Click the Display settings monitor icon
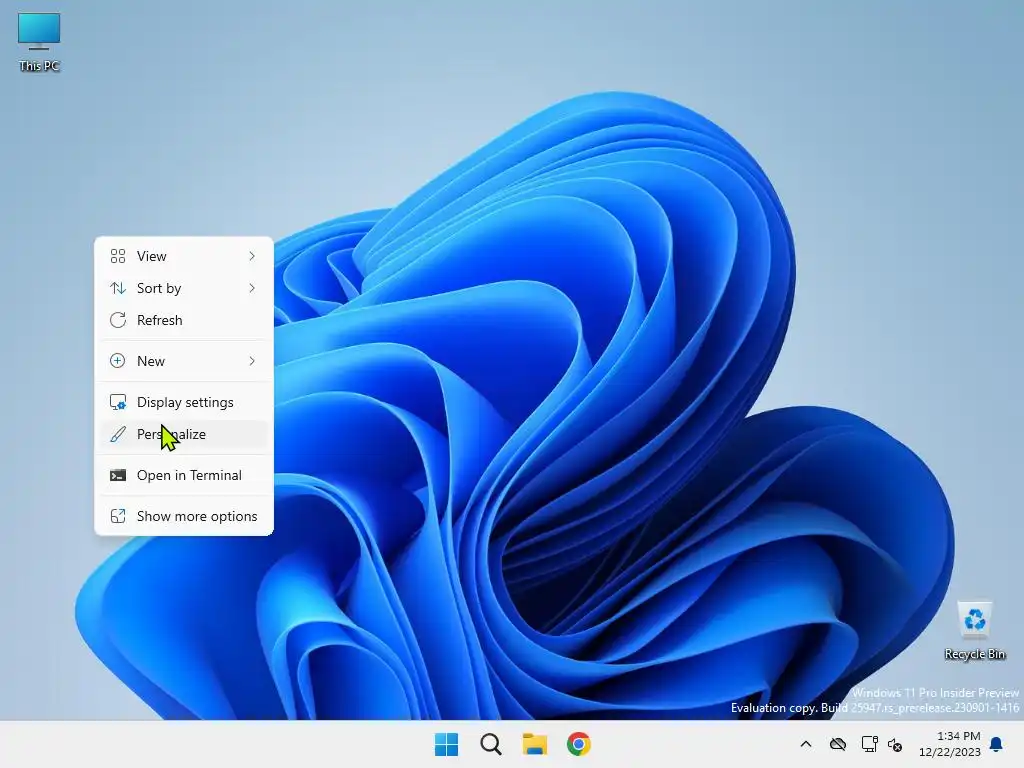This screenshot has height=768, width=1024. 118,402
